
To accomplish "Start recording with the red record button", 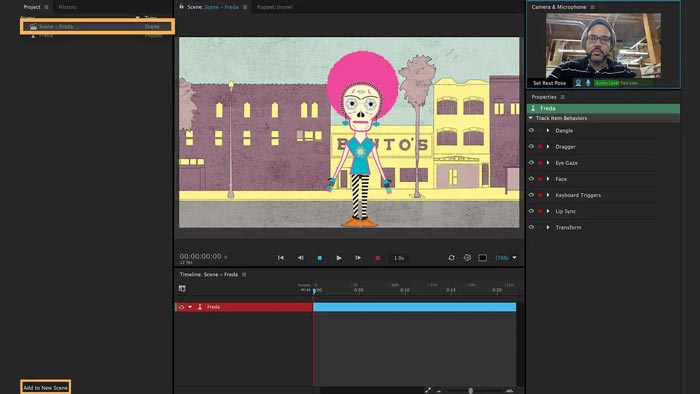I will (x=378, y=258).
